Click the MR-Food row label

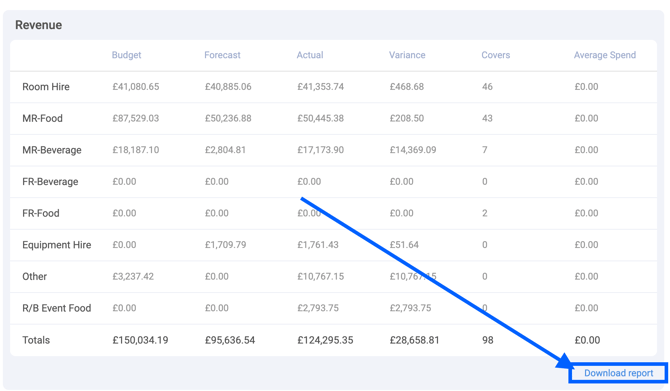pos(42,118)
